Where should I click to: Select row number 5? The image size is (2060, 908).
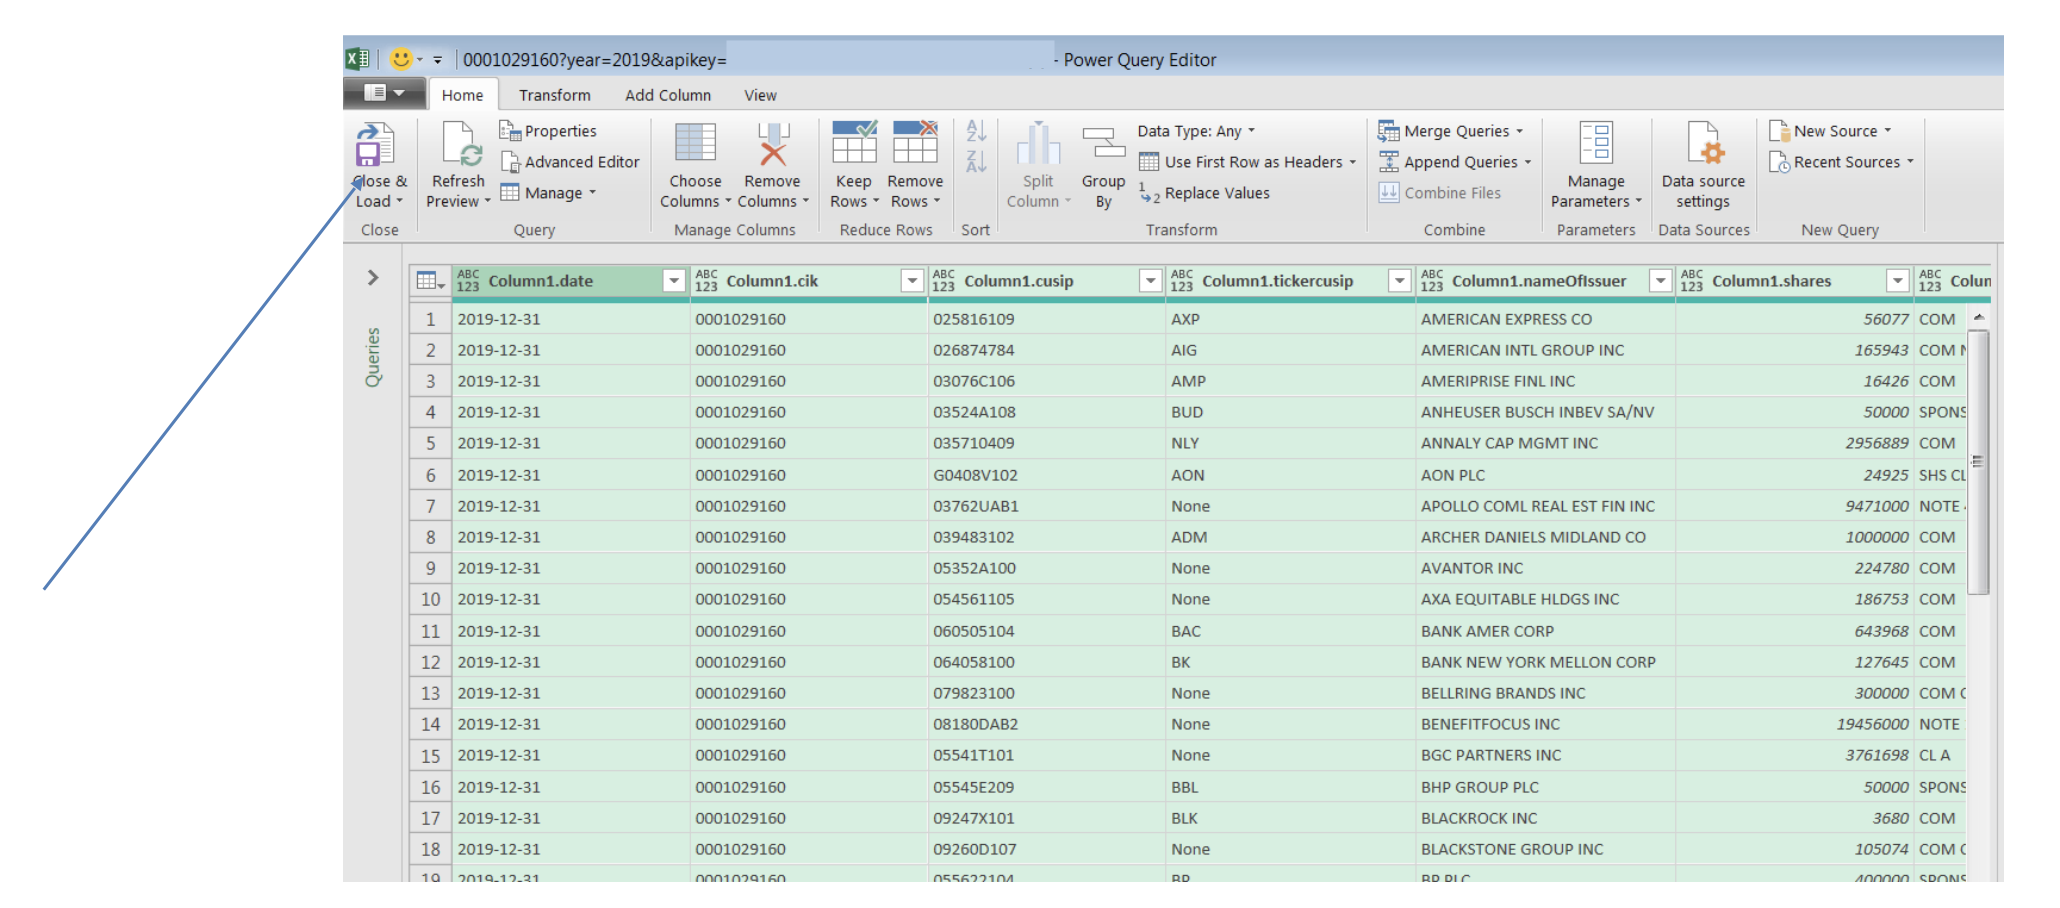pos(430,443)
